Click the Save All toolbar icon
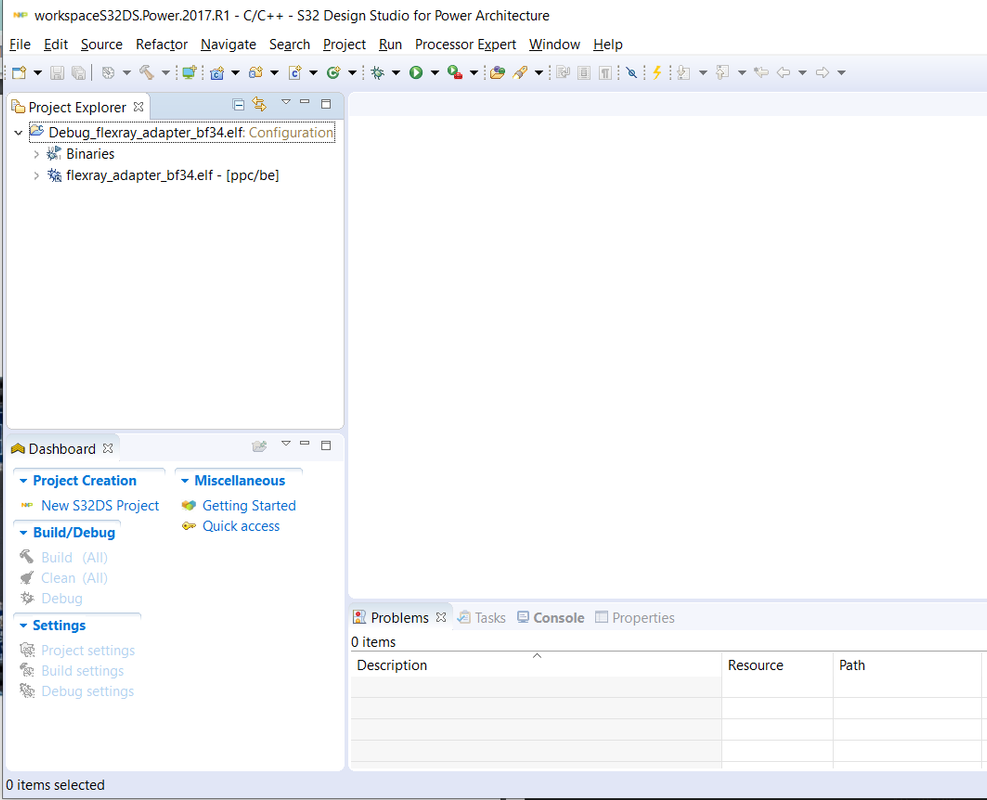Screen dimensions: 987x800 (79, 72)
